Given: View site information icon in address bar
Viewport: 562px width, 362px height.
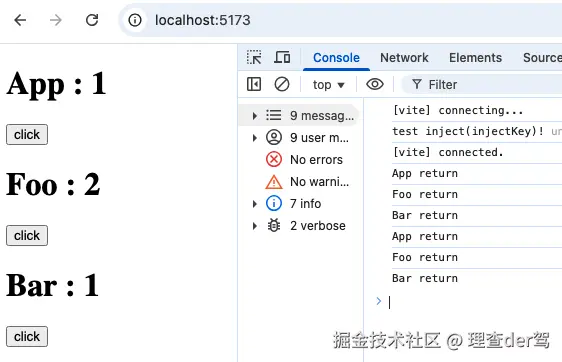Looking at the screenshot, I should coord(135,20).
